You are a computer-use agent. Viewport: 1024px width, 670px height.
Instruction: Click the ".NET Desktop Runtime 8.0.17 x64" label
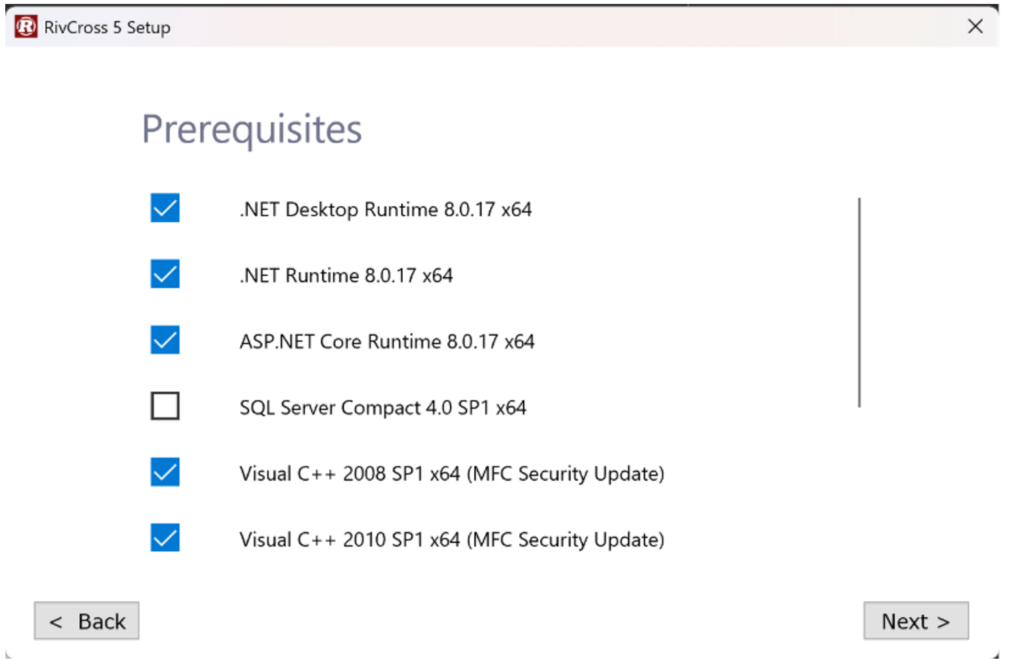385,210
